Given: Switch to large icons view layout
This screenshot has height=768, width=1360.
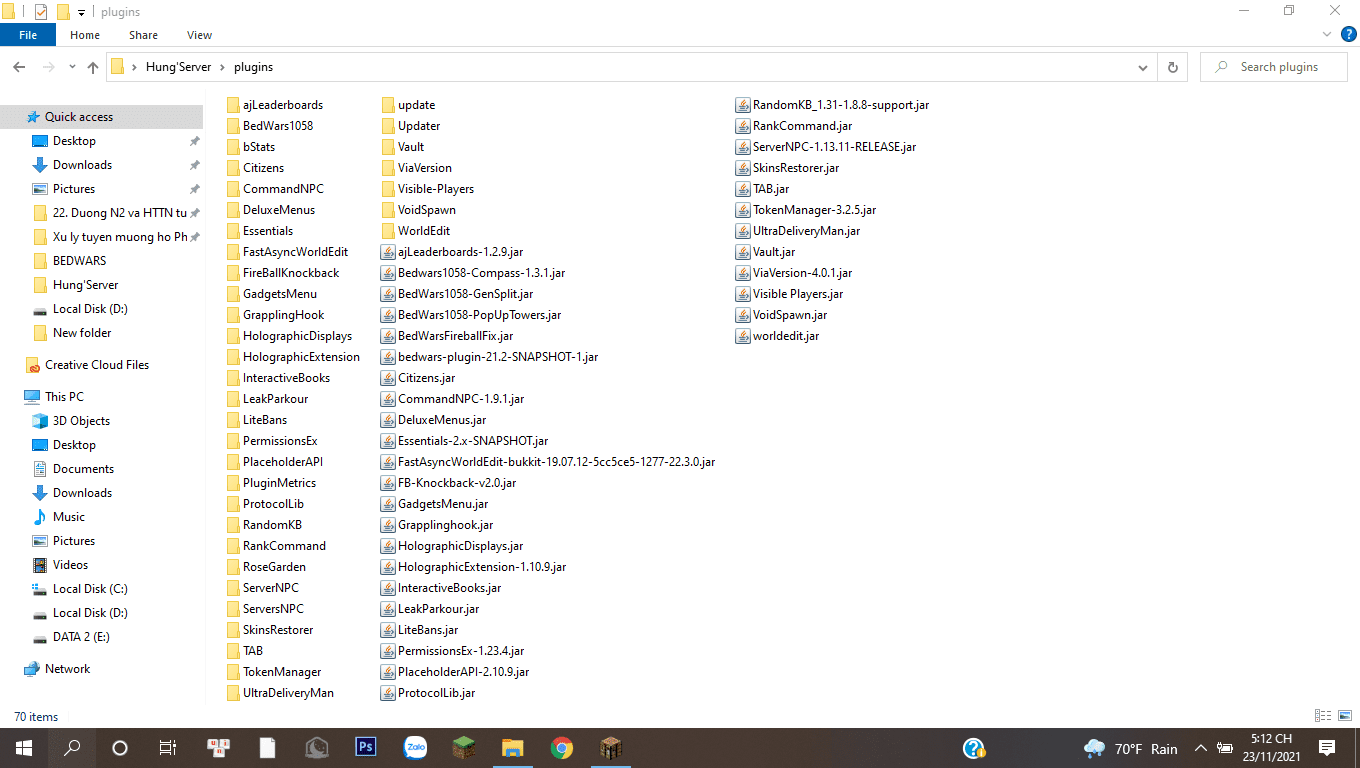Looking at the screenshot, I should pyautogui.click(x=1343, y=716).
